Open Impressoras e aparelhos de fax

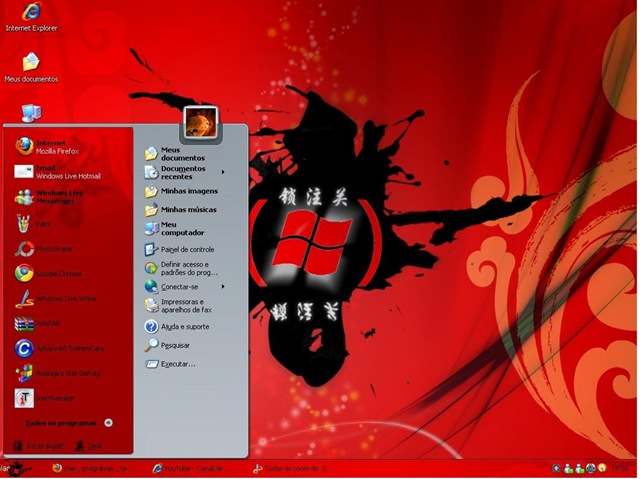click(x=178, y=306)
